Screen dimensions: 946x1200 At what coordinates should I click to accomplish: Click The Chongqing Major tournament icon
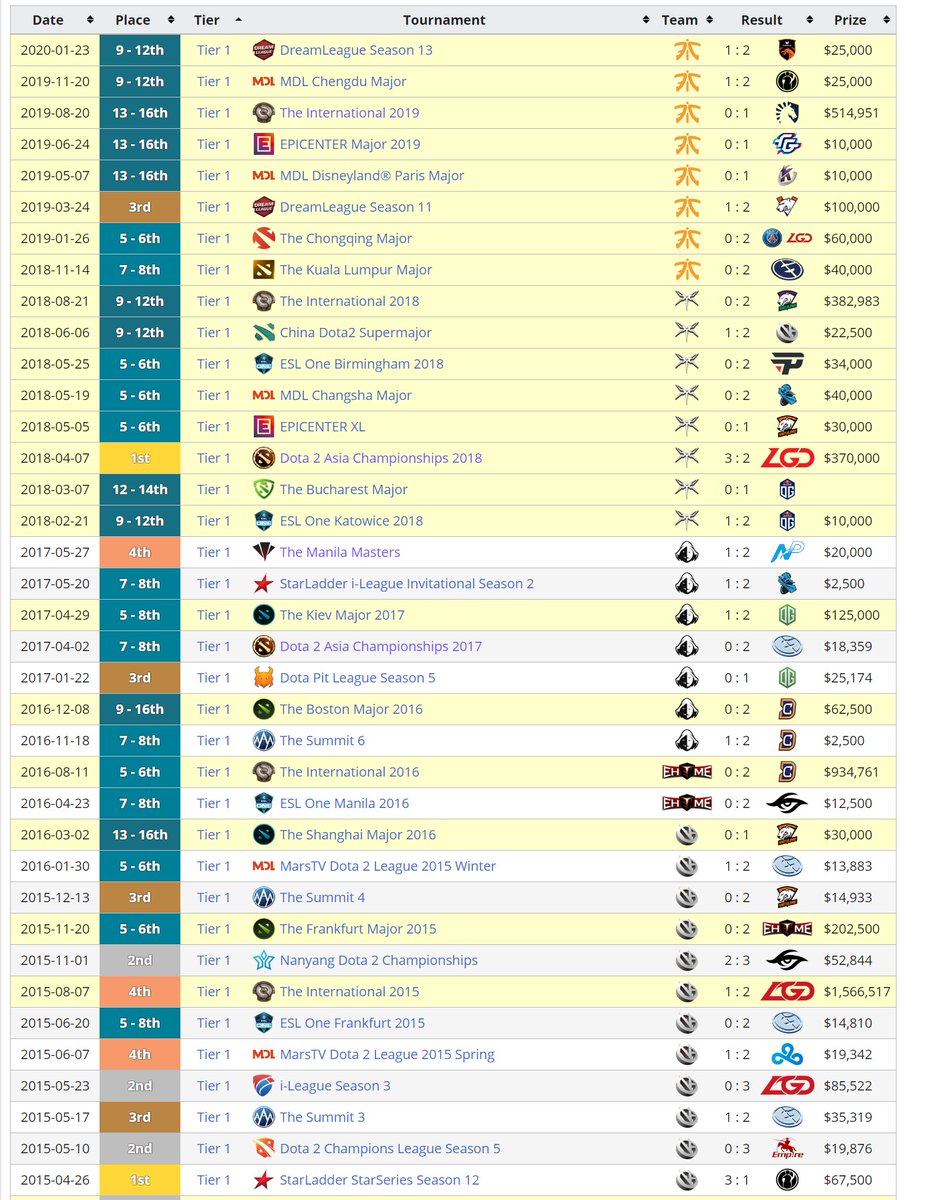point(263,238)
